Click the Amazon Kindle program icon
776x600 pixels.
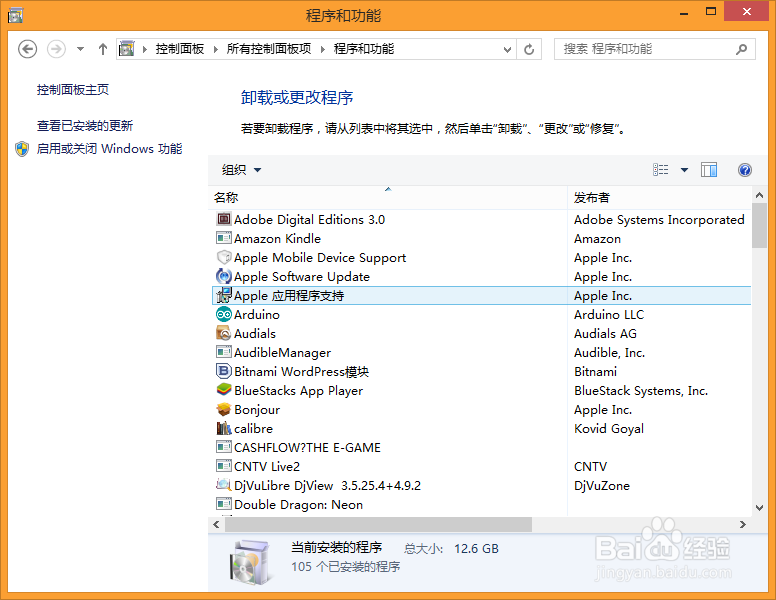tap(224, 238)
